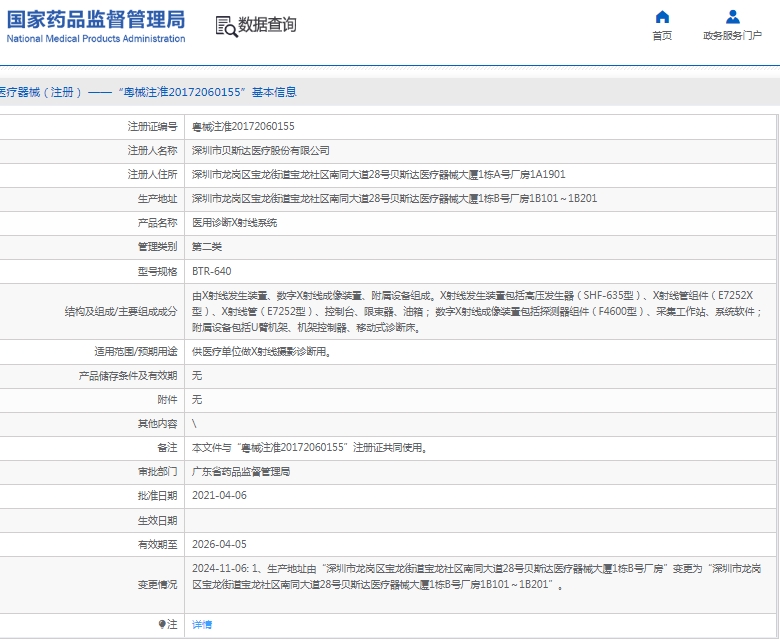The image size is (780, 643).
Task: Click the change record dated 2024-11-06
Action: pos(477,577)
